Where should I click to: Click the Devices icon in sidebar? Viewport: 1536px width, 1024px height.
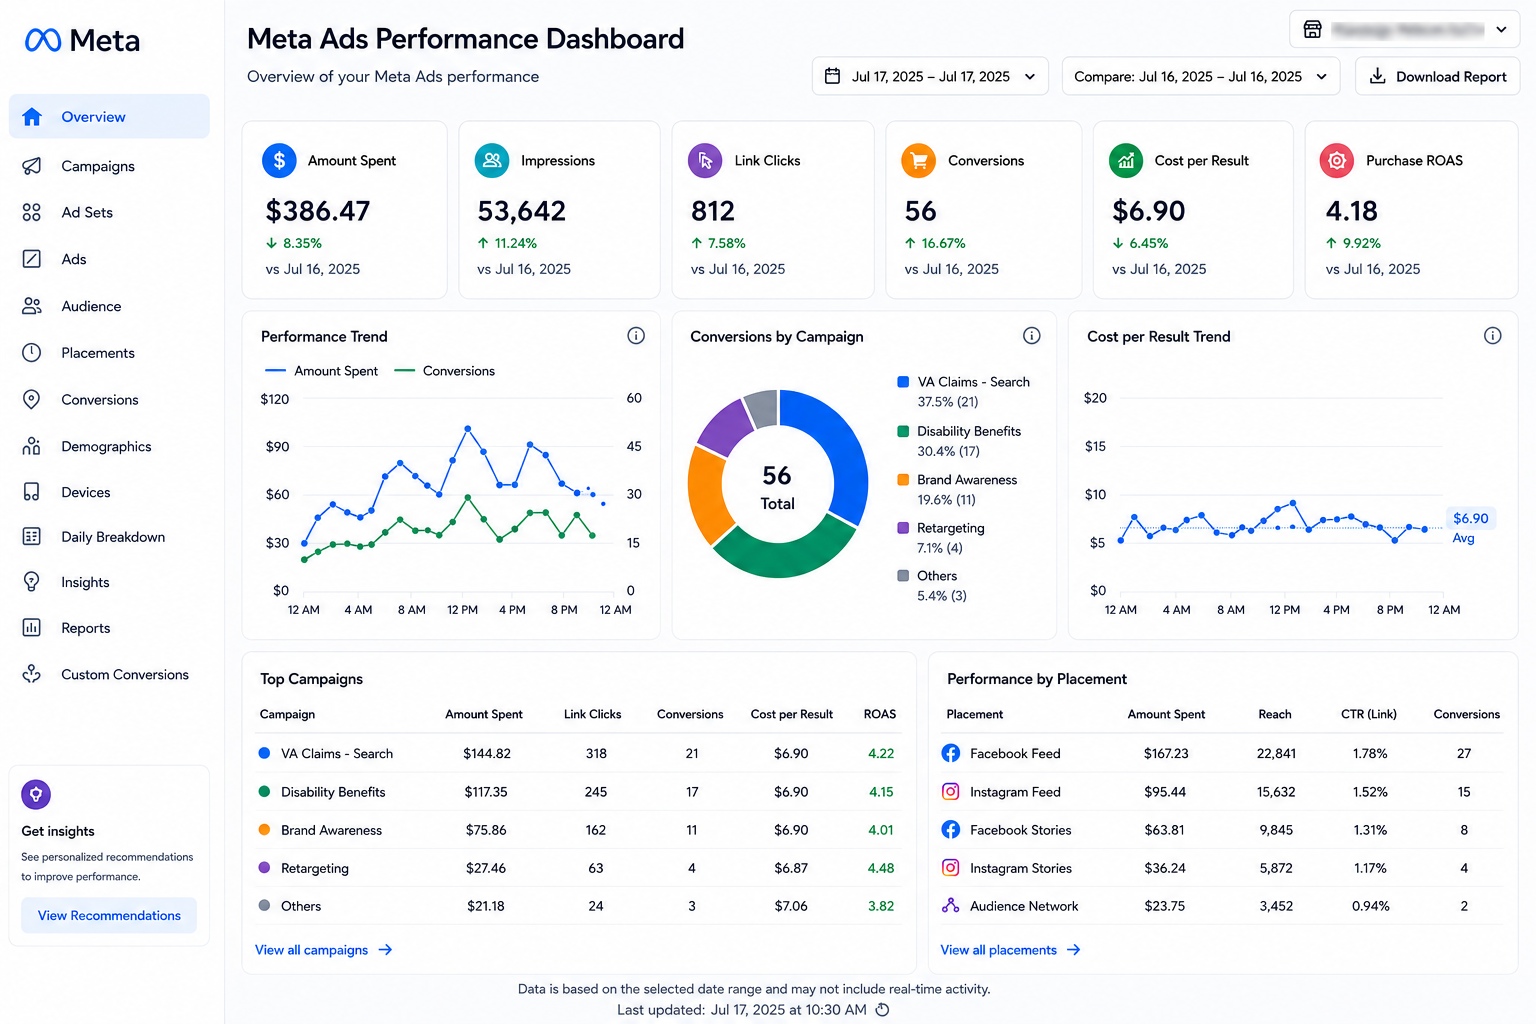coord(32,492)
